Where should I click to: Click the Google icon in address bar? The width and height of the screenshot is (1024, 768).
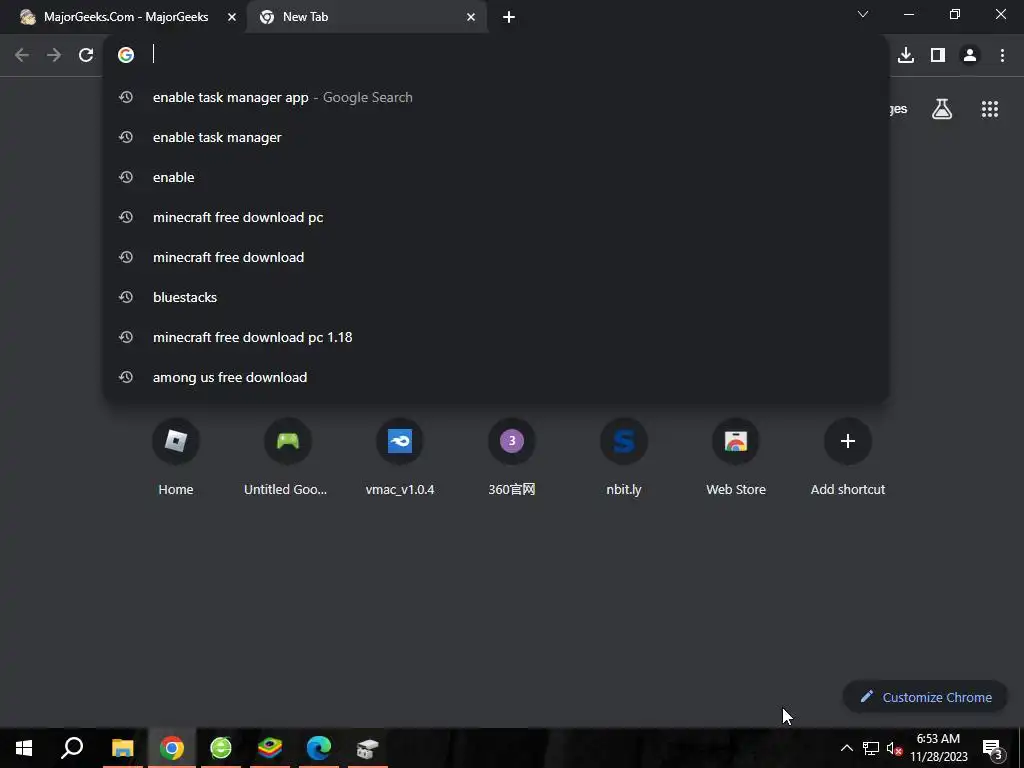tap(126, 55)
